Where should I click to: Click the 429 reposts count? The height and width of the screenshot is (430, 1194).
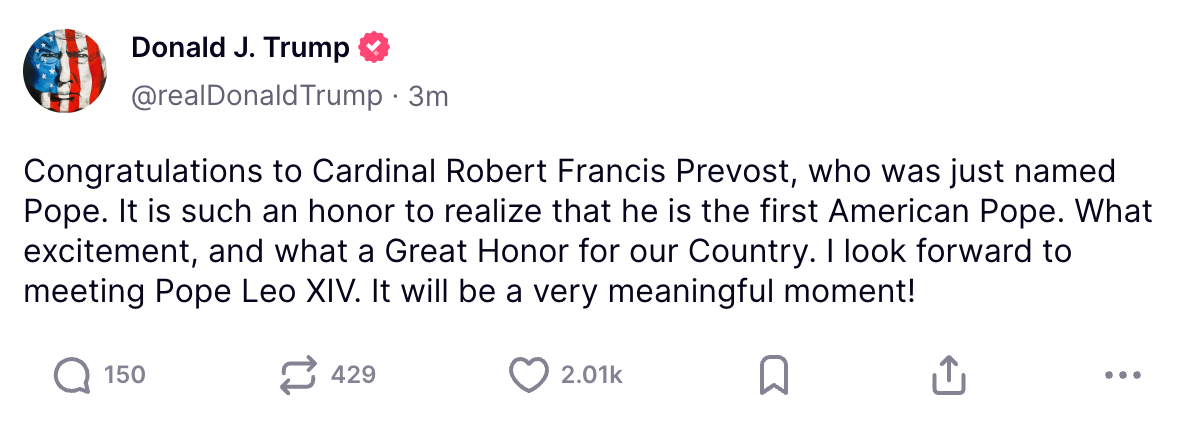[352, 376]
